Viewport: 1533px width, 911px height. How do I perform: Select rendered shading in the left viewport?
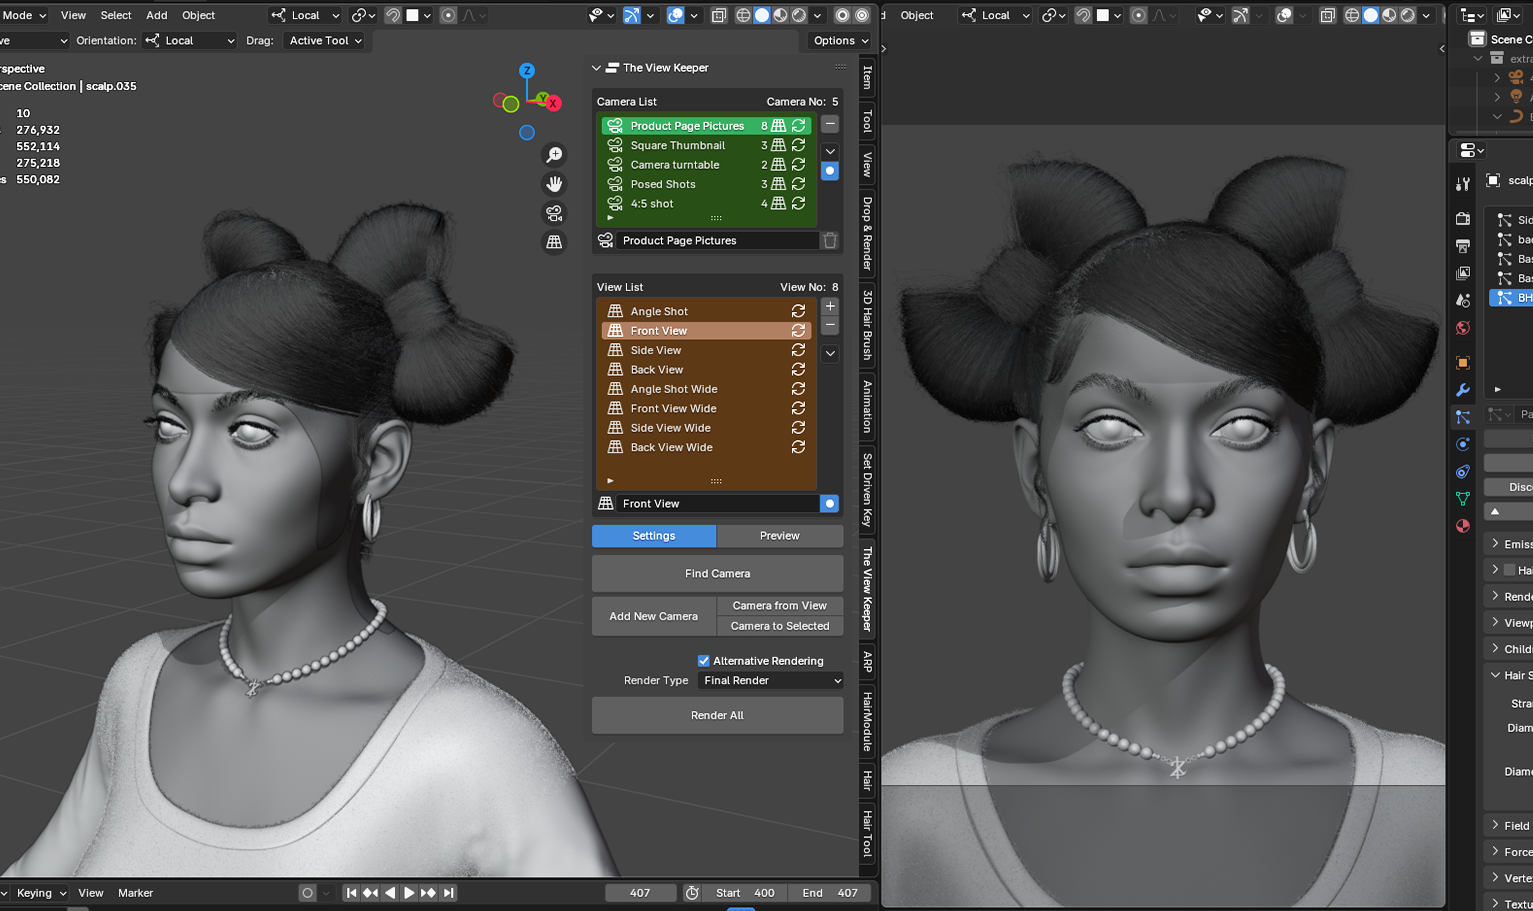point(799,15)
